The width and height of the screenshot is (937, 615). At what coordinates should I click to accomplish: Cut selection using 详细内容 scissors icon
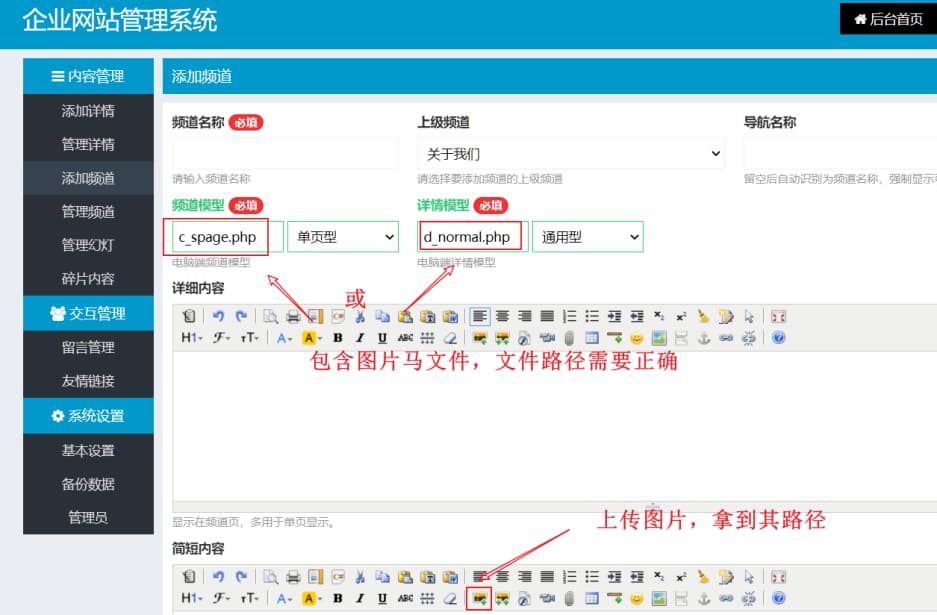click(x=360, y=316)
